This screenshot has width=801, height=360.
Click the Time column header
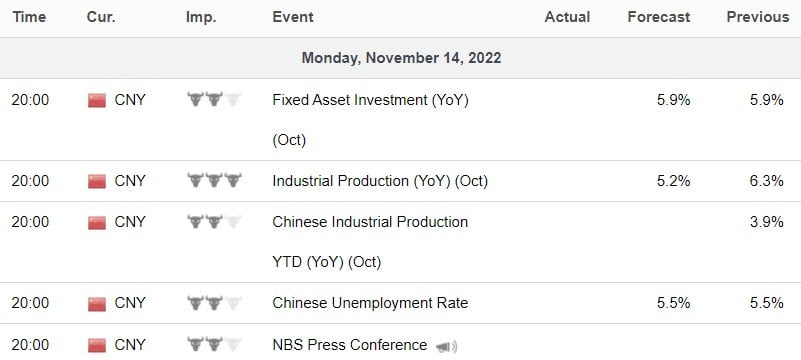pos(29,17)
